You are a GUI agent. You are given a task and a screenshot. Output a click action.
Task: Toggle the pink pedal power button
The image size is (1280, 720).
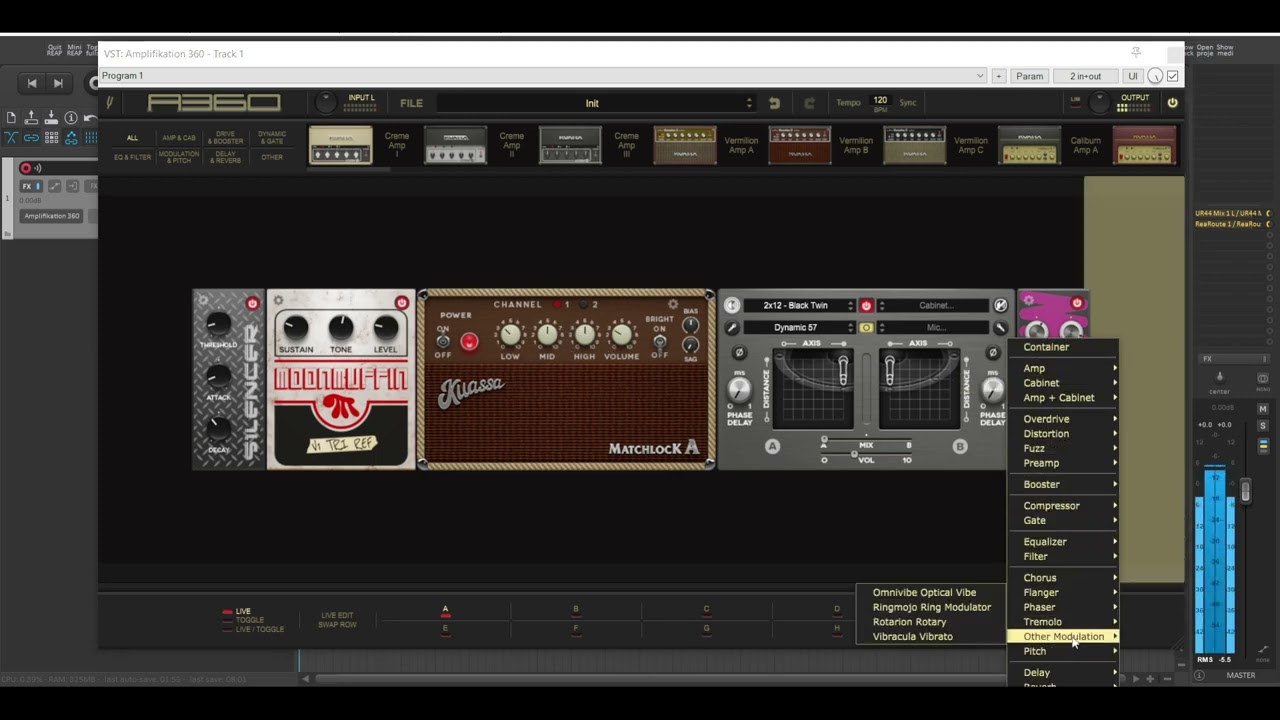[x=1077, y=303]
